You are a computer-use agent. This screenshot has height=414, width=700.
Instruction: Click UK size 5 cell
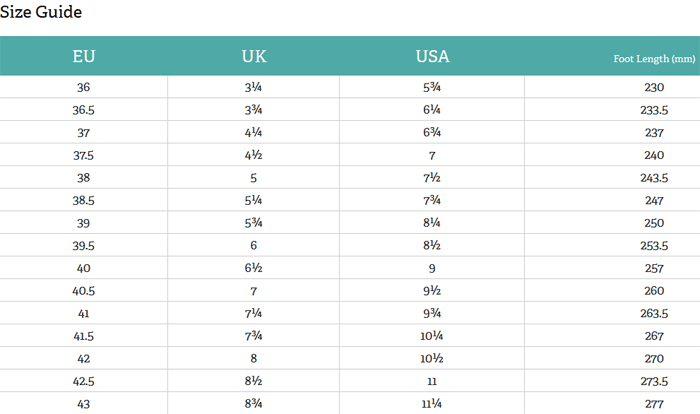tap(254, 177)
